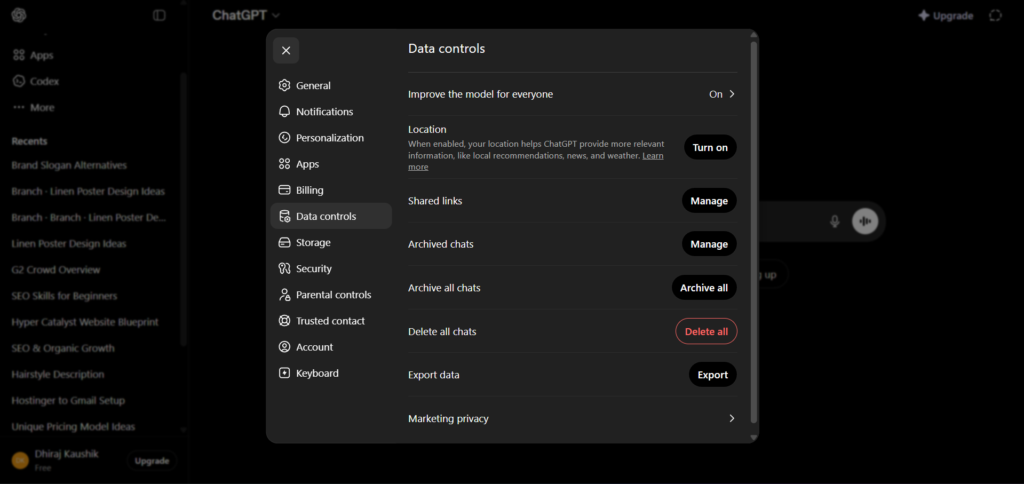The image size is (1024, 484).
Task: Open the Keyboard settings tab
Action: [x=331, y=373]
